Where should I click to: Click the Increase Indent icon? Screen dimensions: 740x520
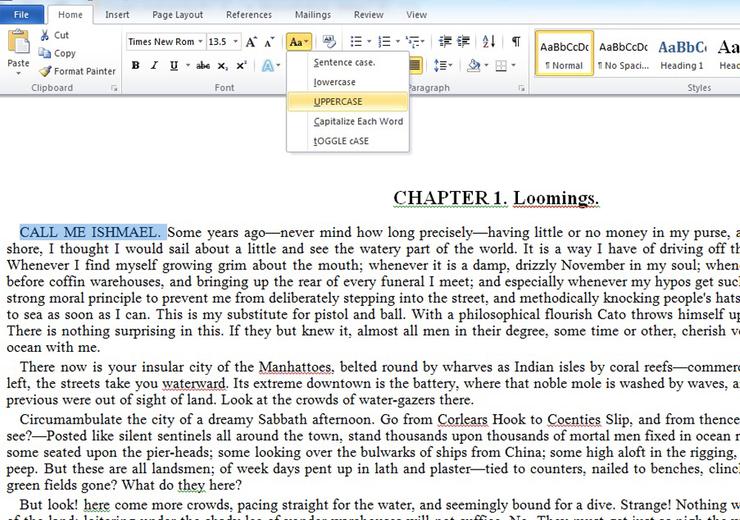coord(463,42)
